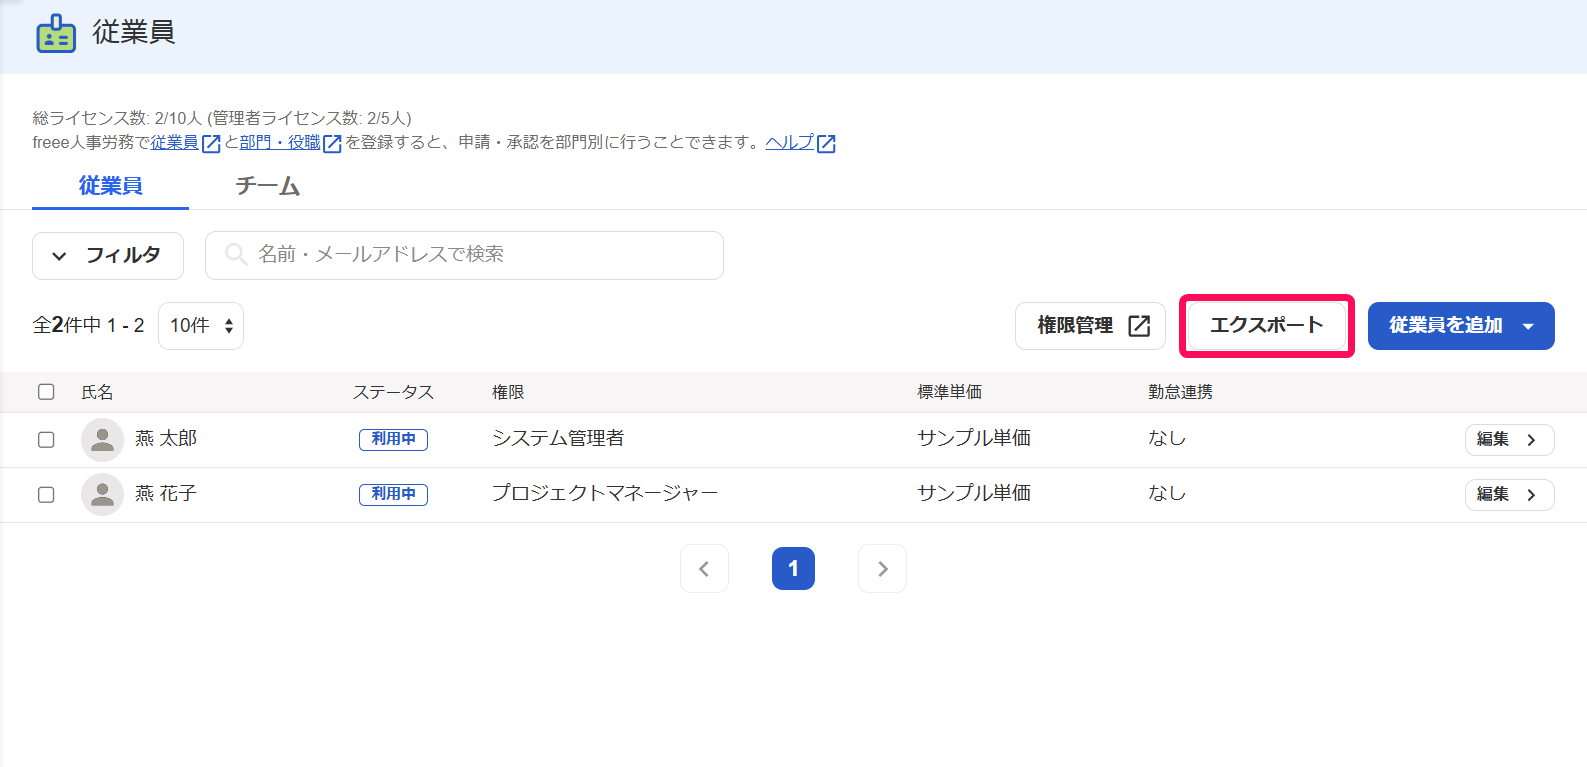Click the エクスポート button
Viewport: 1587px width, 767px height.
(1266, 326)
